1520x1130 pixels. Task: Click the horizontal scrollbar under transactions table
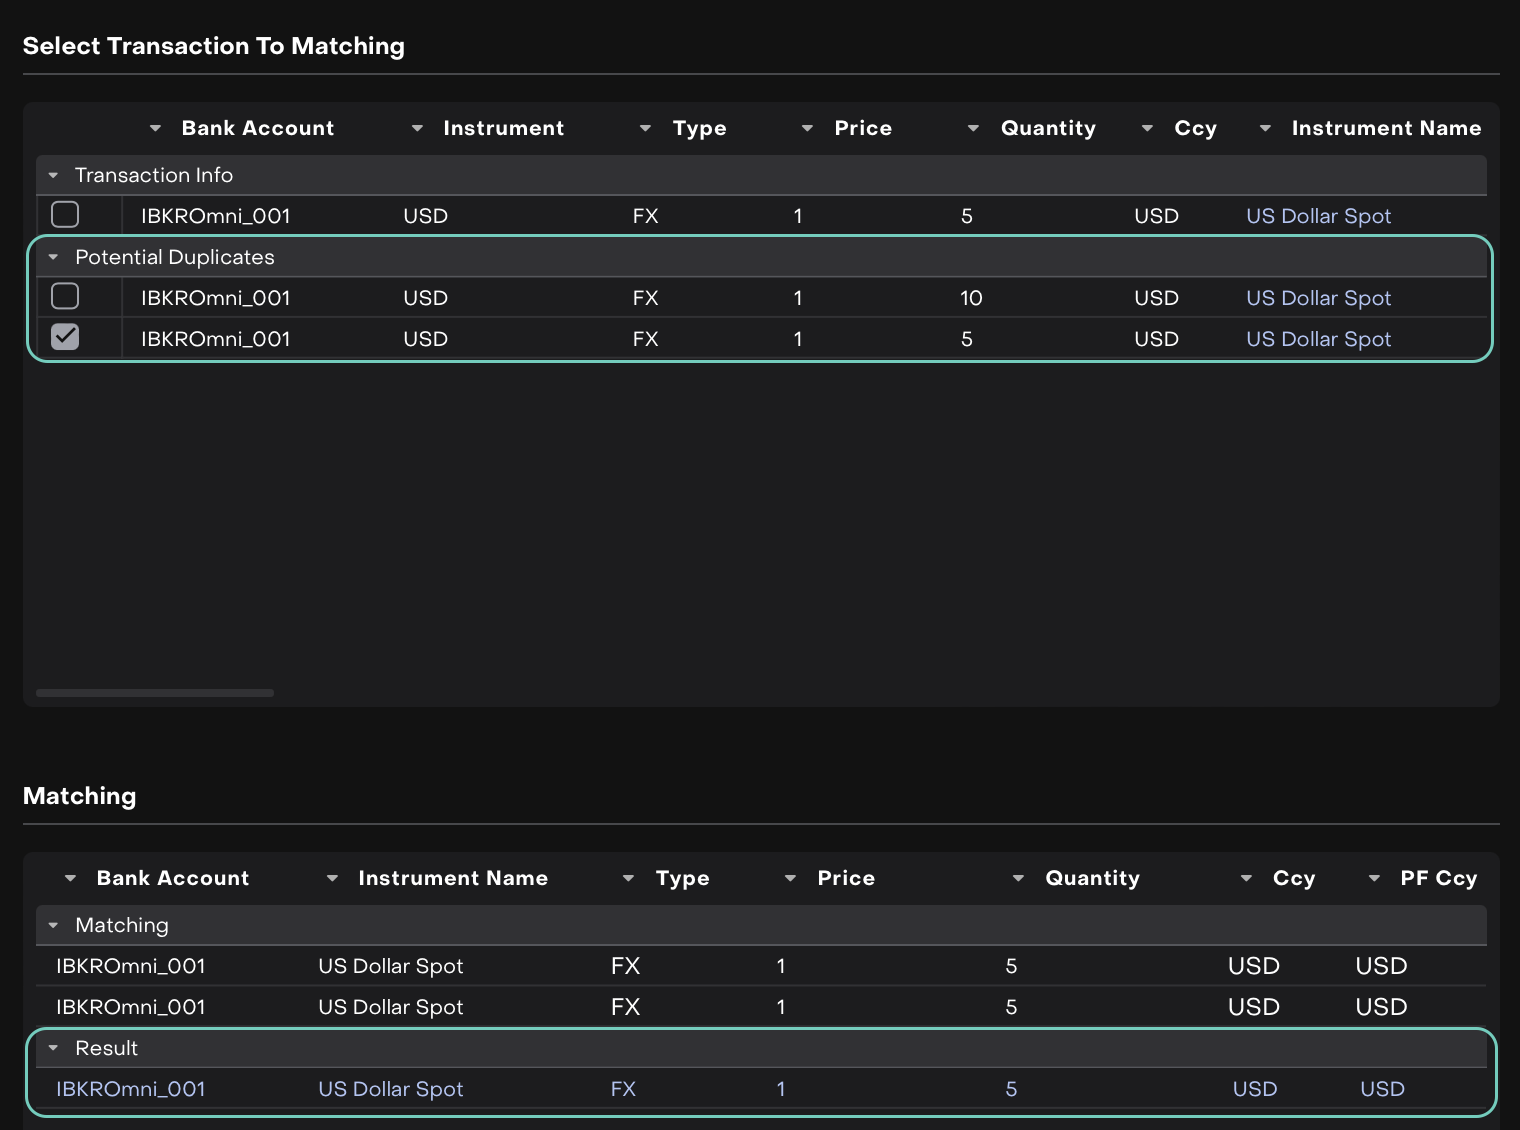tap(155, 693)
